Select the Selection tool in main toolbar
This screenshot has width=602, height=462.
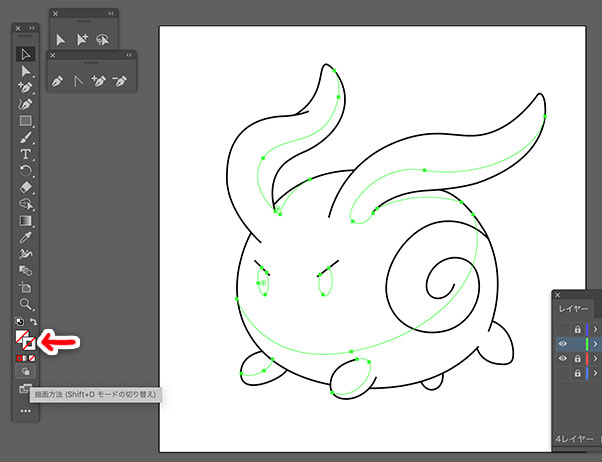(26, 55)
